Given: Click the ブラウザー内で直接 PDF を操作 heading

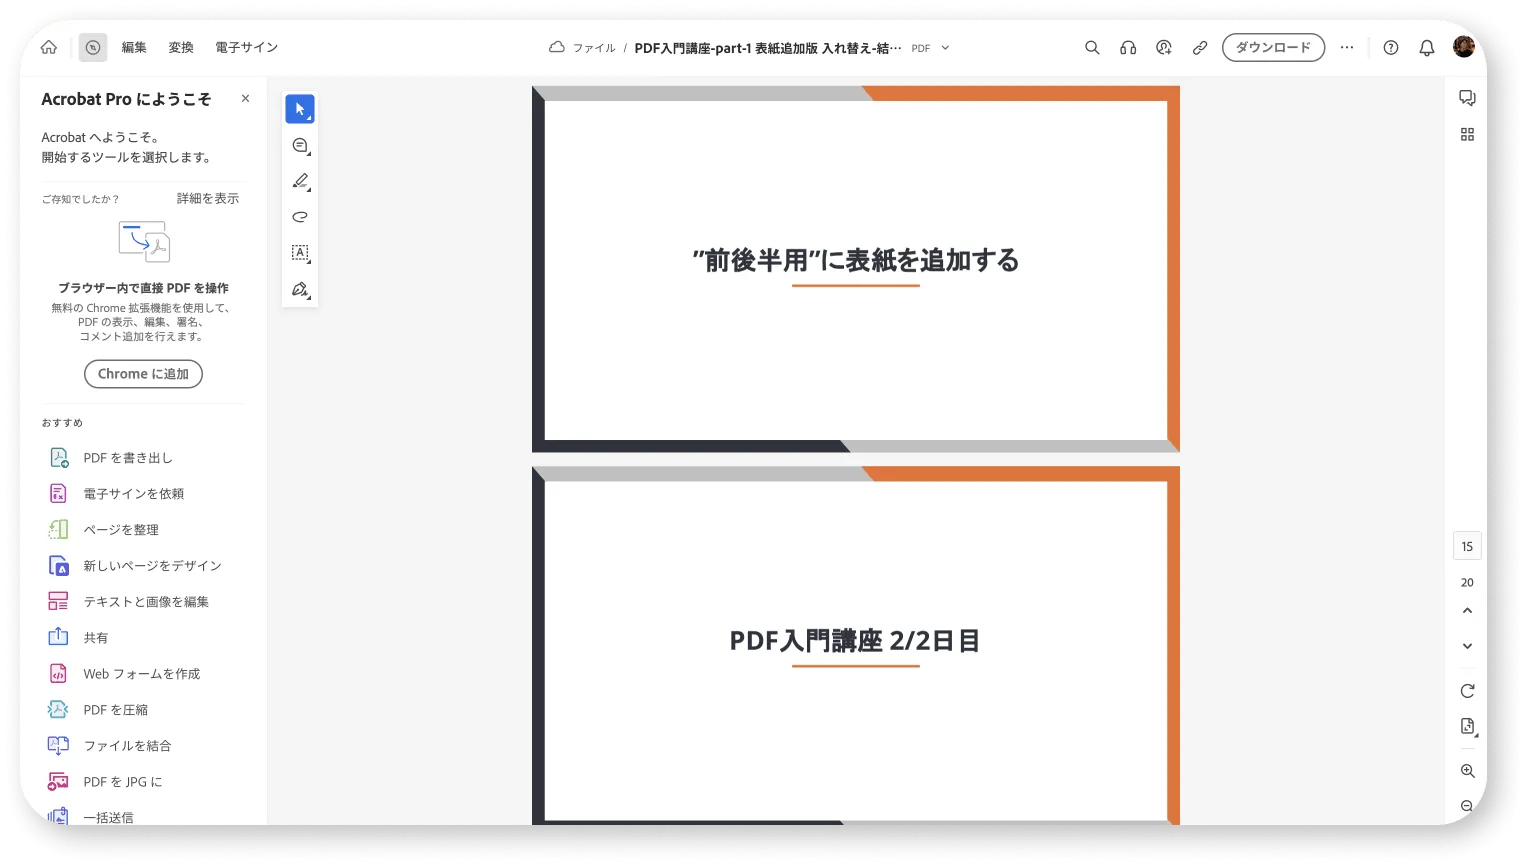Looking at the screenshot, I should click(x=143, y=288).
